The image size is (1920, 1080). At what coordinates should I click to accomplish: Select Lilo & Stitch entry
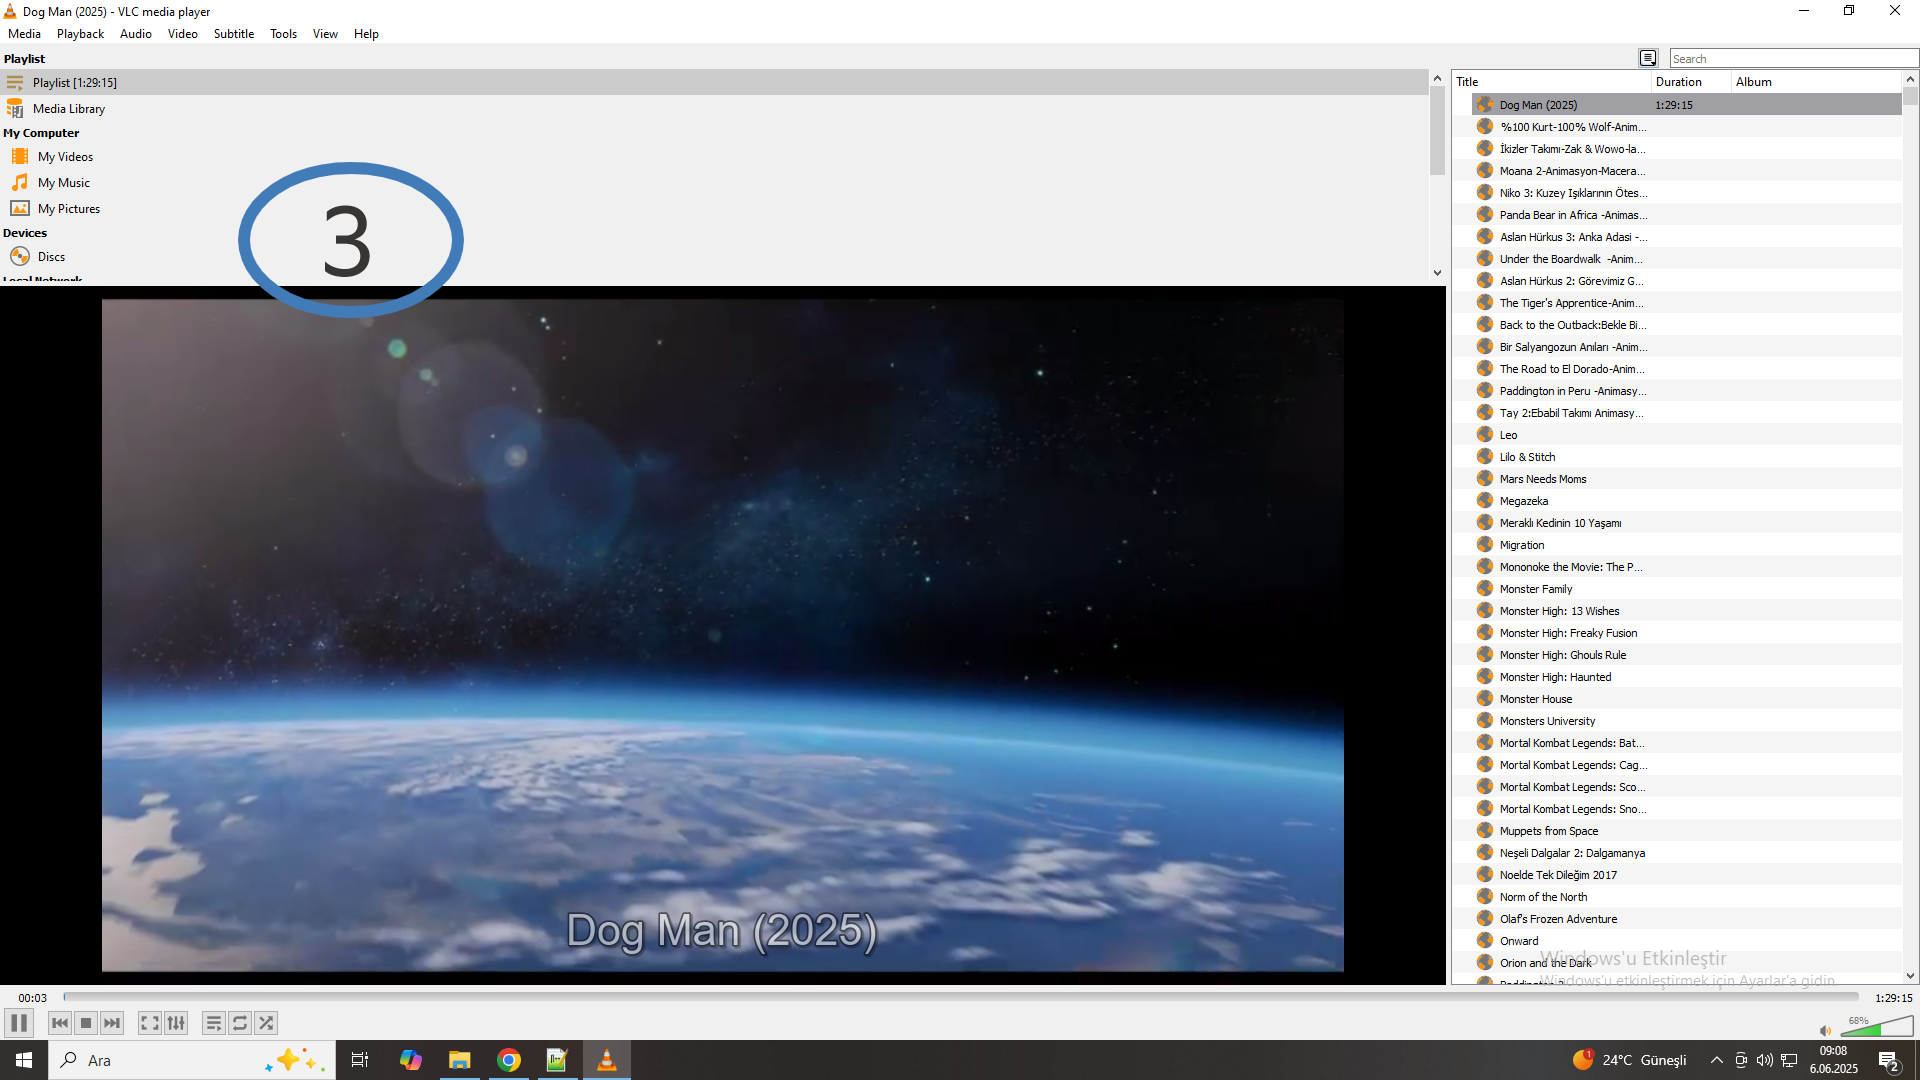(1686, 457)
